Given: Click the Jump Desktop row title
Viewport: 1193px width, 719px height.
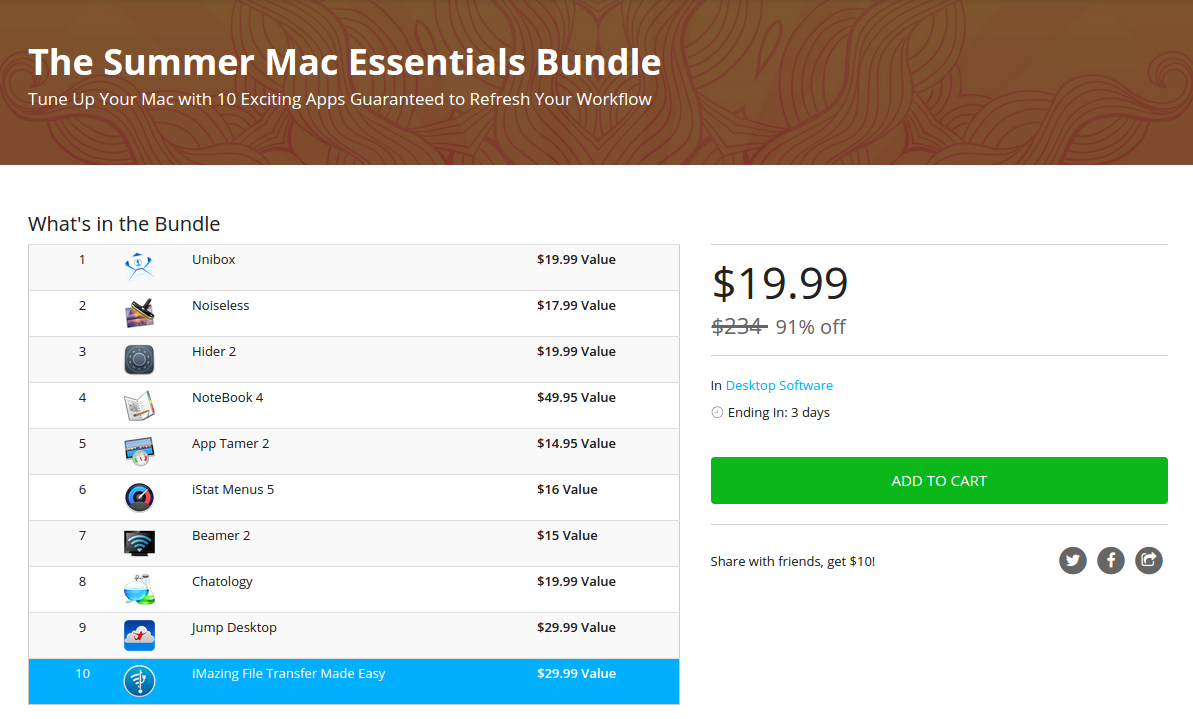Looking at the screenshot, I should 234,628.
